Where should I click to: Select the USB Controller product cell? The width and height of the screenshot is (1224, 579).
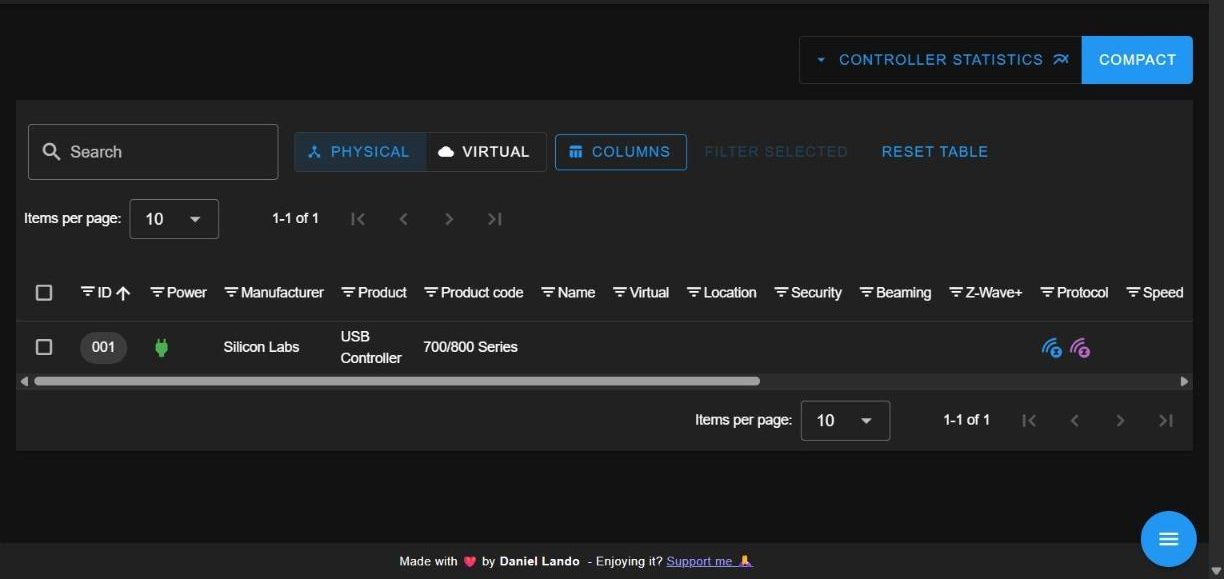(371, 347)
